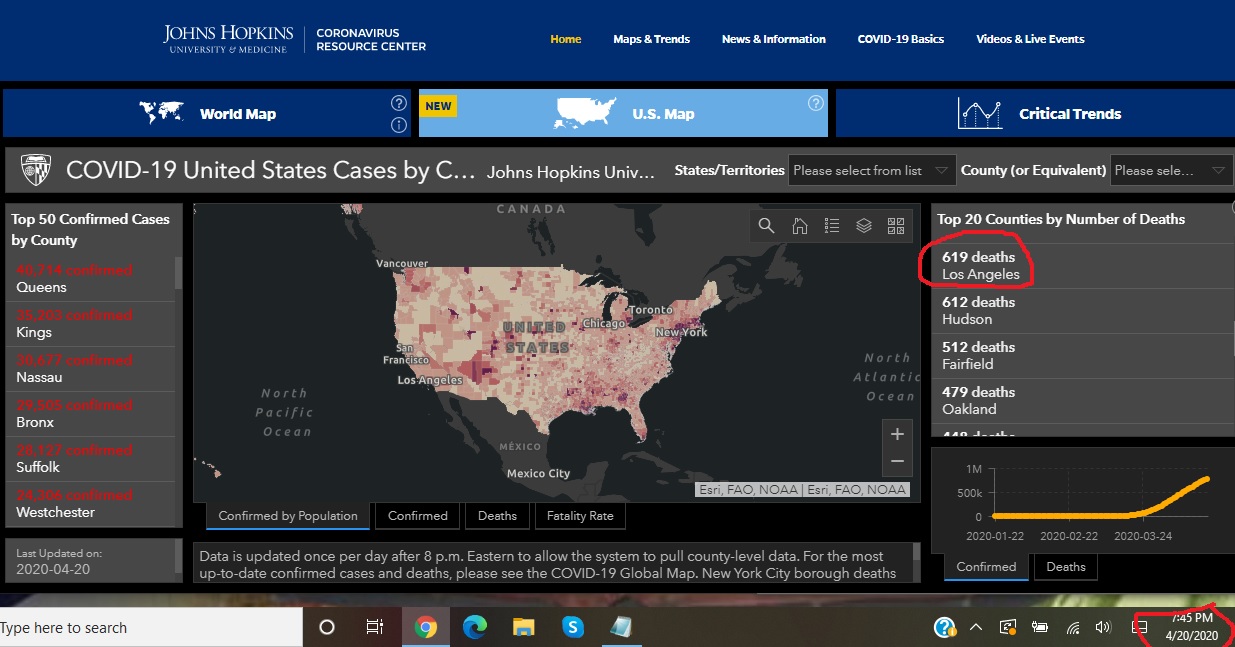Select the Deaths tab below the map
1235x647 pixels.
point(497,516)
